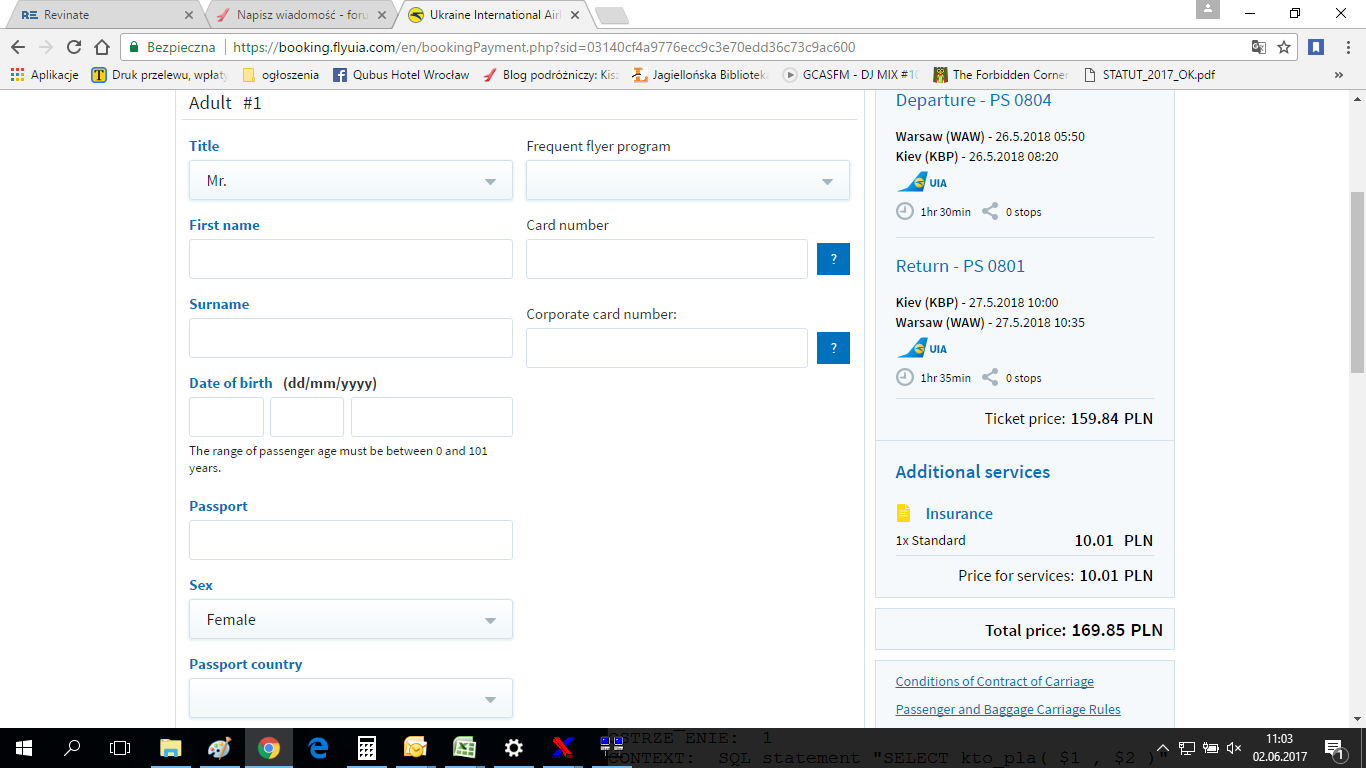
Task: Bookmark this page with the star icon
Action: pos(1284,47)
